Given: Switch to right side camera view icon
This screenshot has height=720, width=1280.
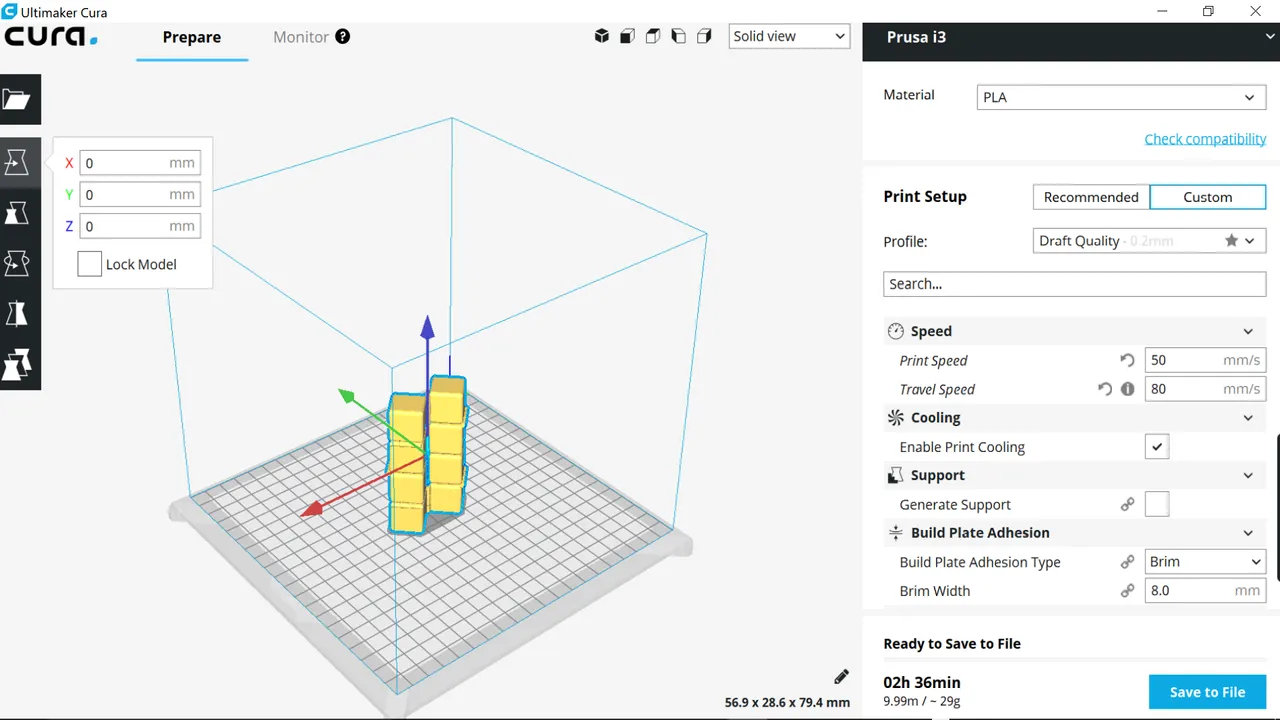Looking at the screenshot, I should [x=704, y=36].
